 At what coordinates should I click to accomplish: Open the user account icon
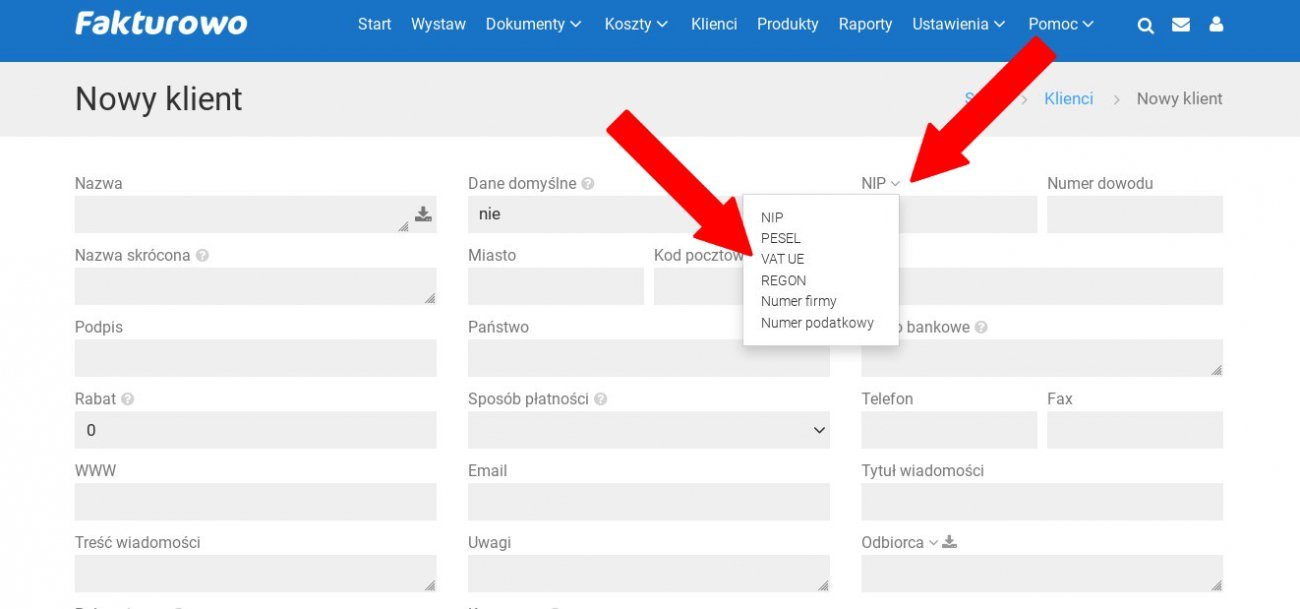click(1216, 25)
